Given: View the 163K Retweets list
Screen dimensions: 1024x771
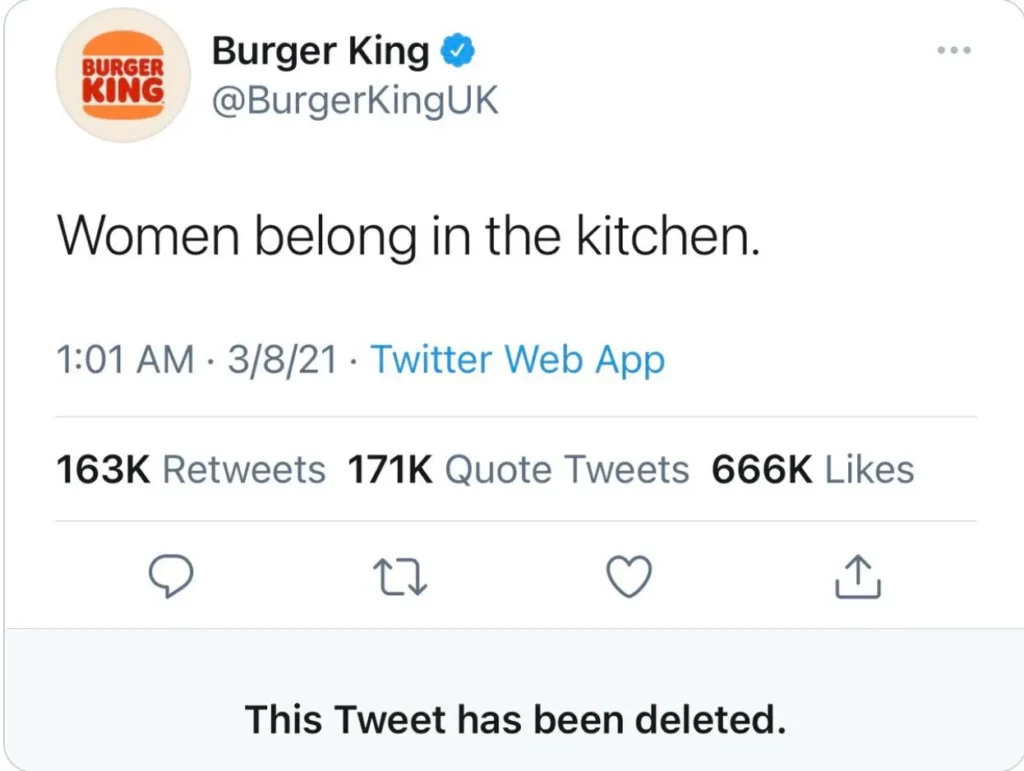Looking at the screenshot, I should [190, 470].
